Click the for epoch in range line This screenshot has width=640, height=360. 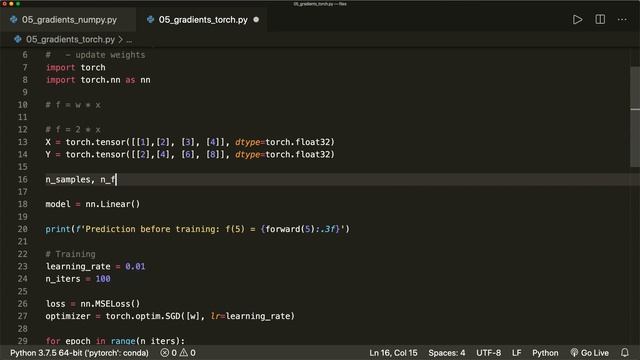[115, 341]
